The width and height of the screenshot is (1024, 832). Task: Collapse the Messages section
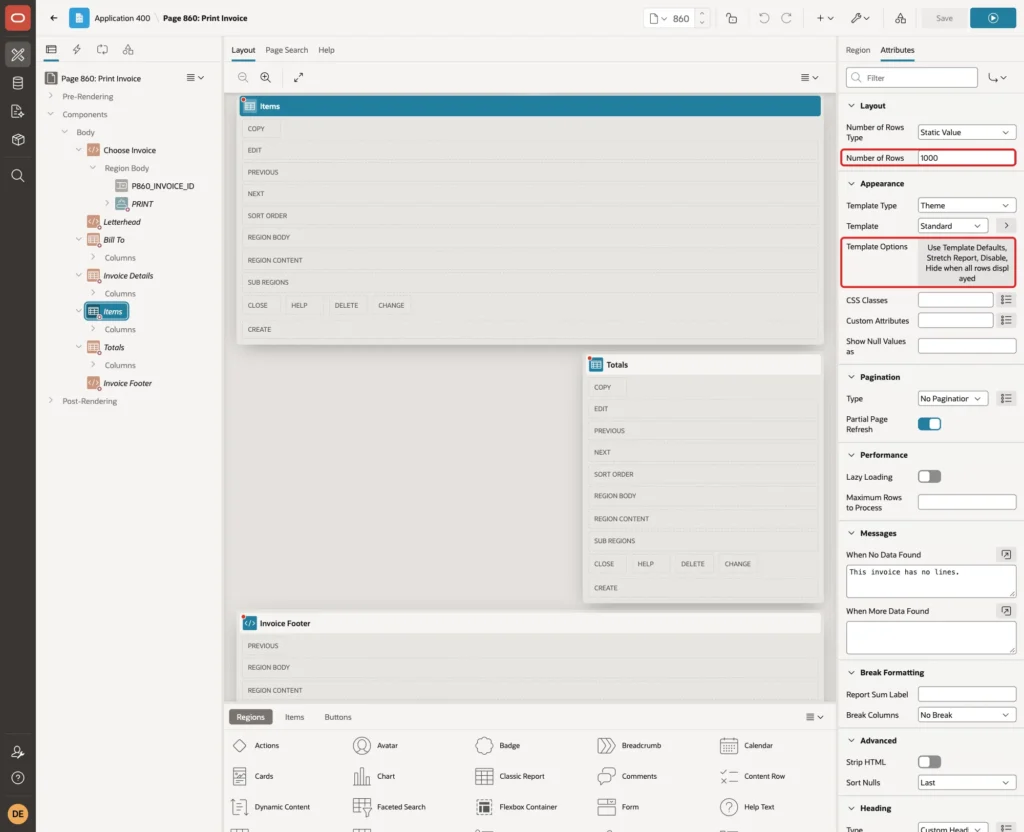[x=851, y=534]
